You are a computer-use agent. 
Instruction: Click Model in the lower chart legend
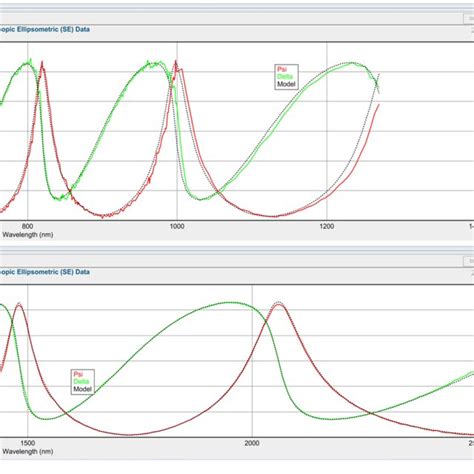(x=82, y=389)
